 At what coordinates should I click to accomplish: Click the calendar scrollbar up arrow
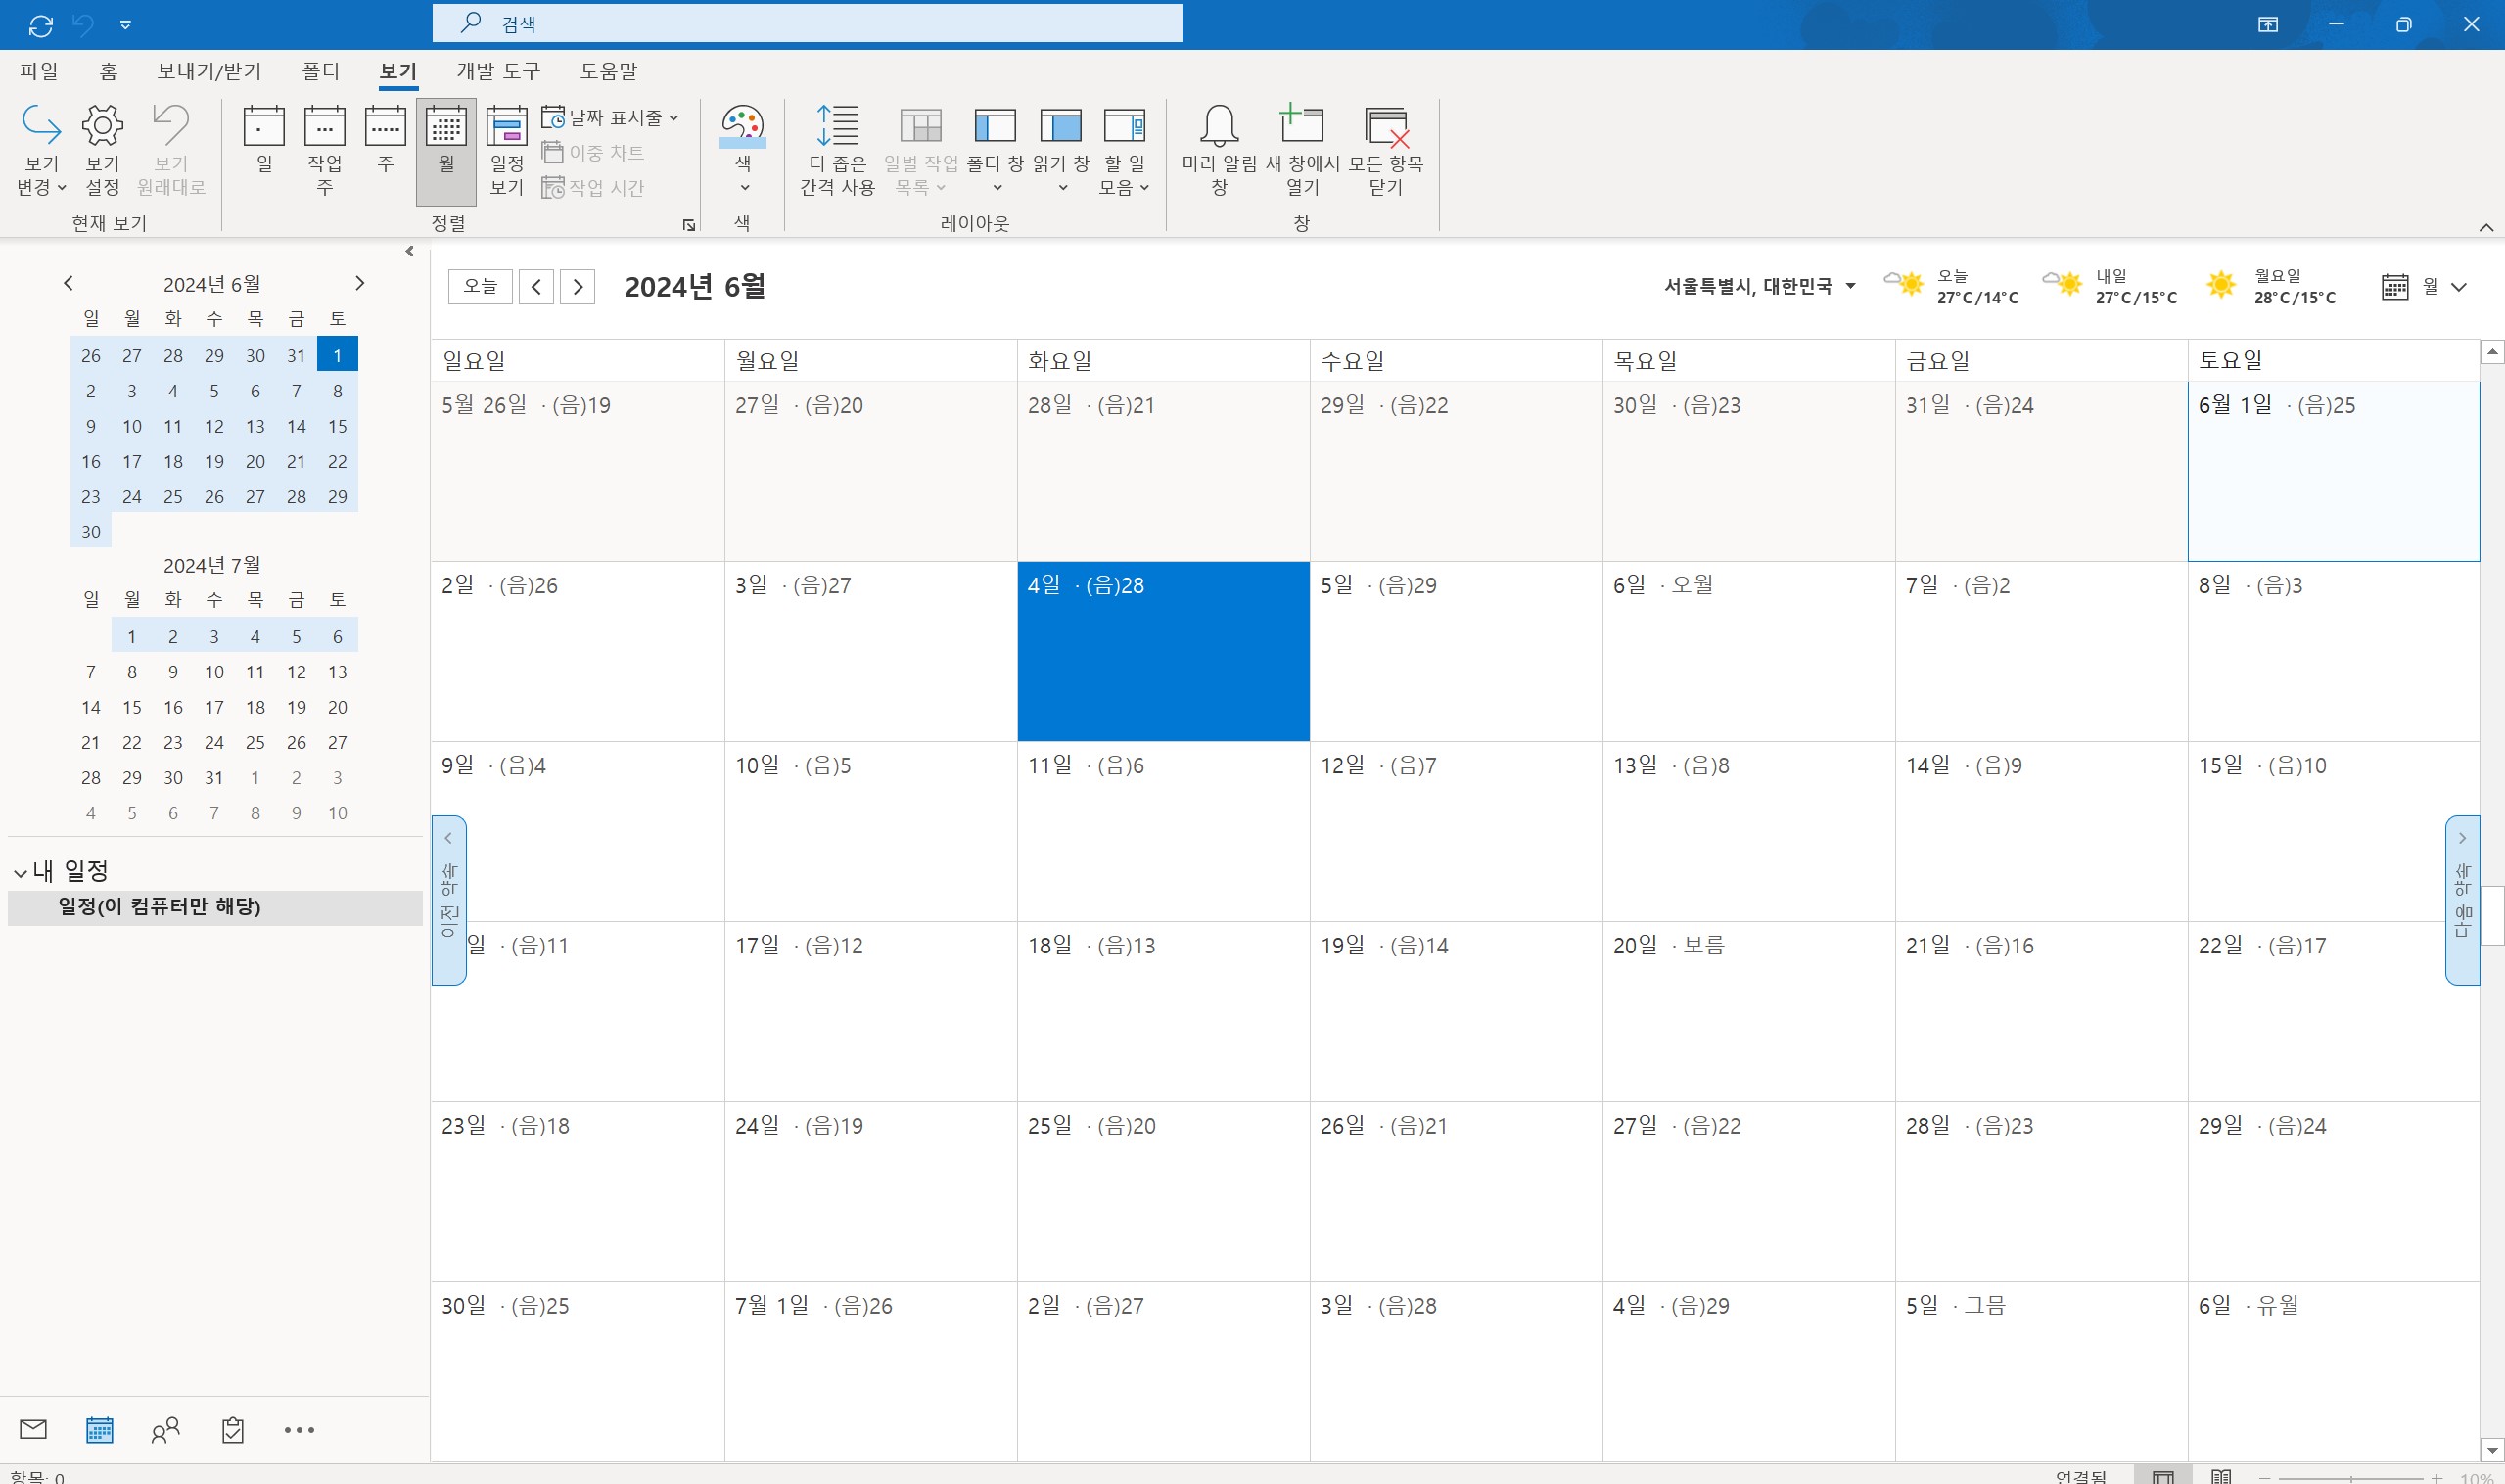2492,352
